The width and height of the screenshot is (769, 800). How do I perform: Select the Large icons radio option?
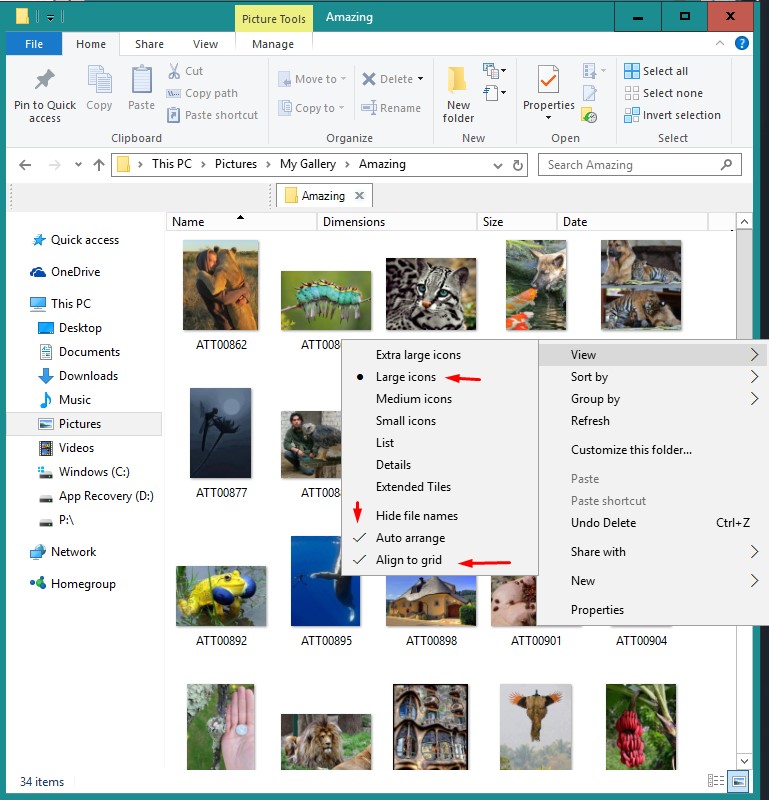point(406,377)
